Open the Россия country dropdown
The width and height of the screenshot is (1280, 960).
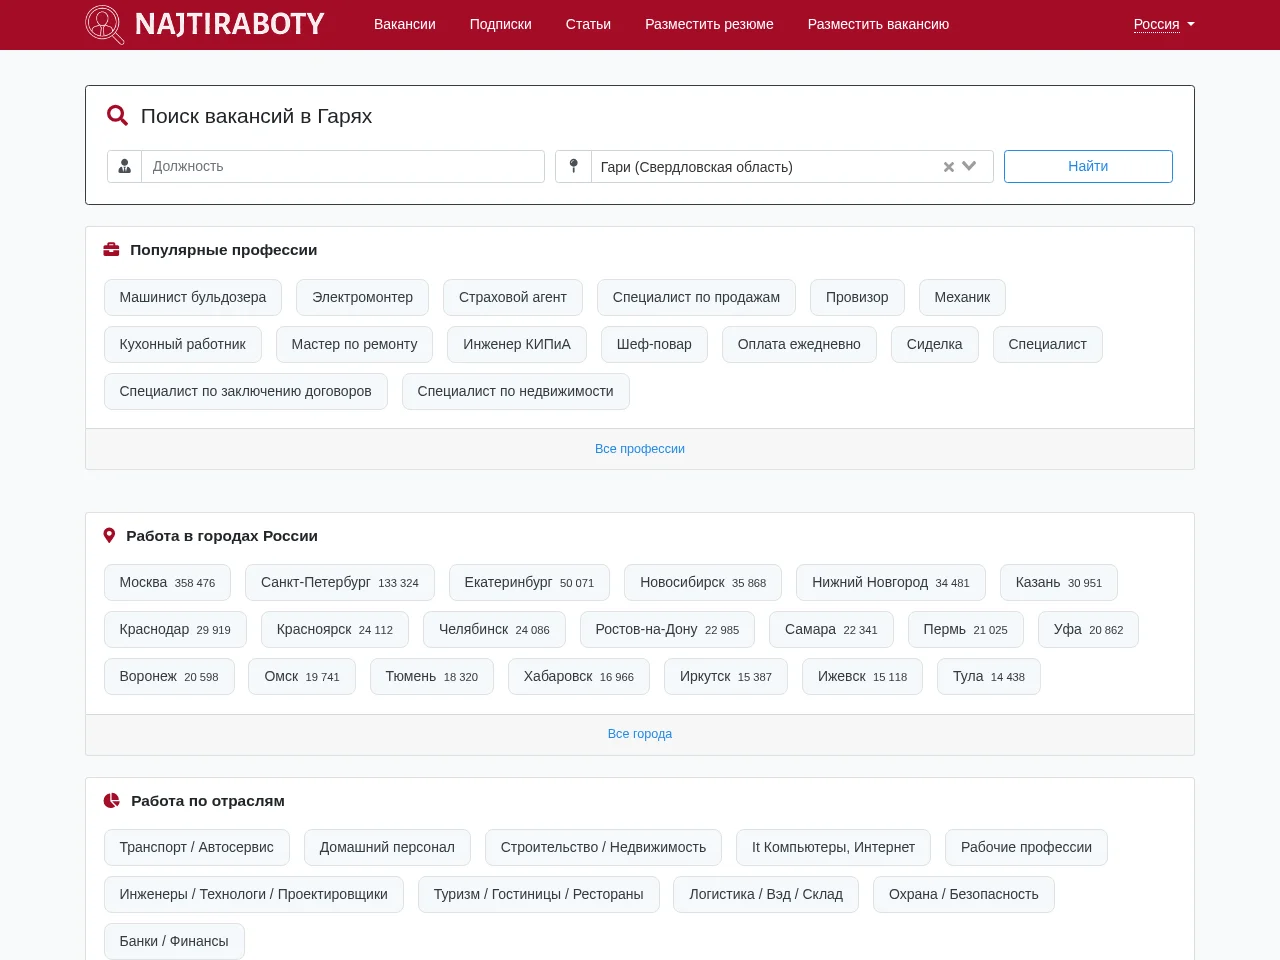coord(1164,24)
